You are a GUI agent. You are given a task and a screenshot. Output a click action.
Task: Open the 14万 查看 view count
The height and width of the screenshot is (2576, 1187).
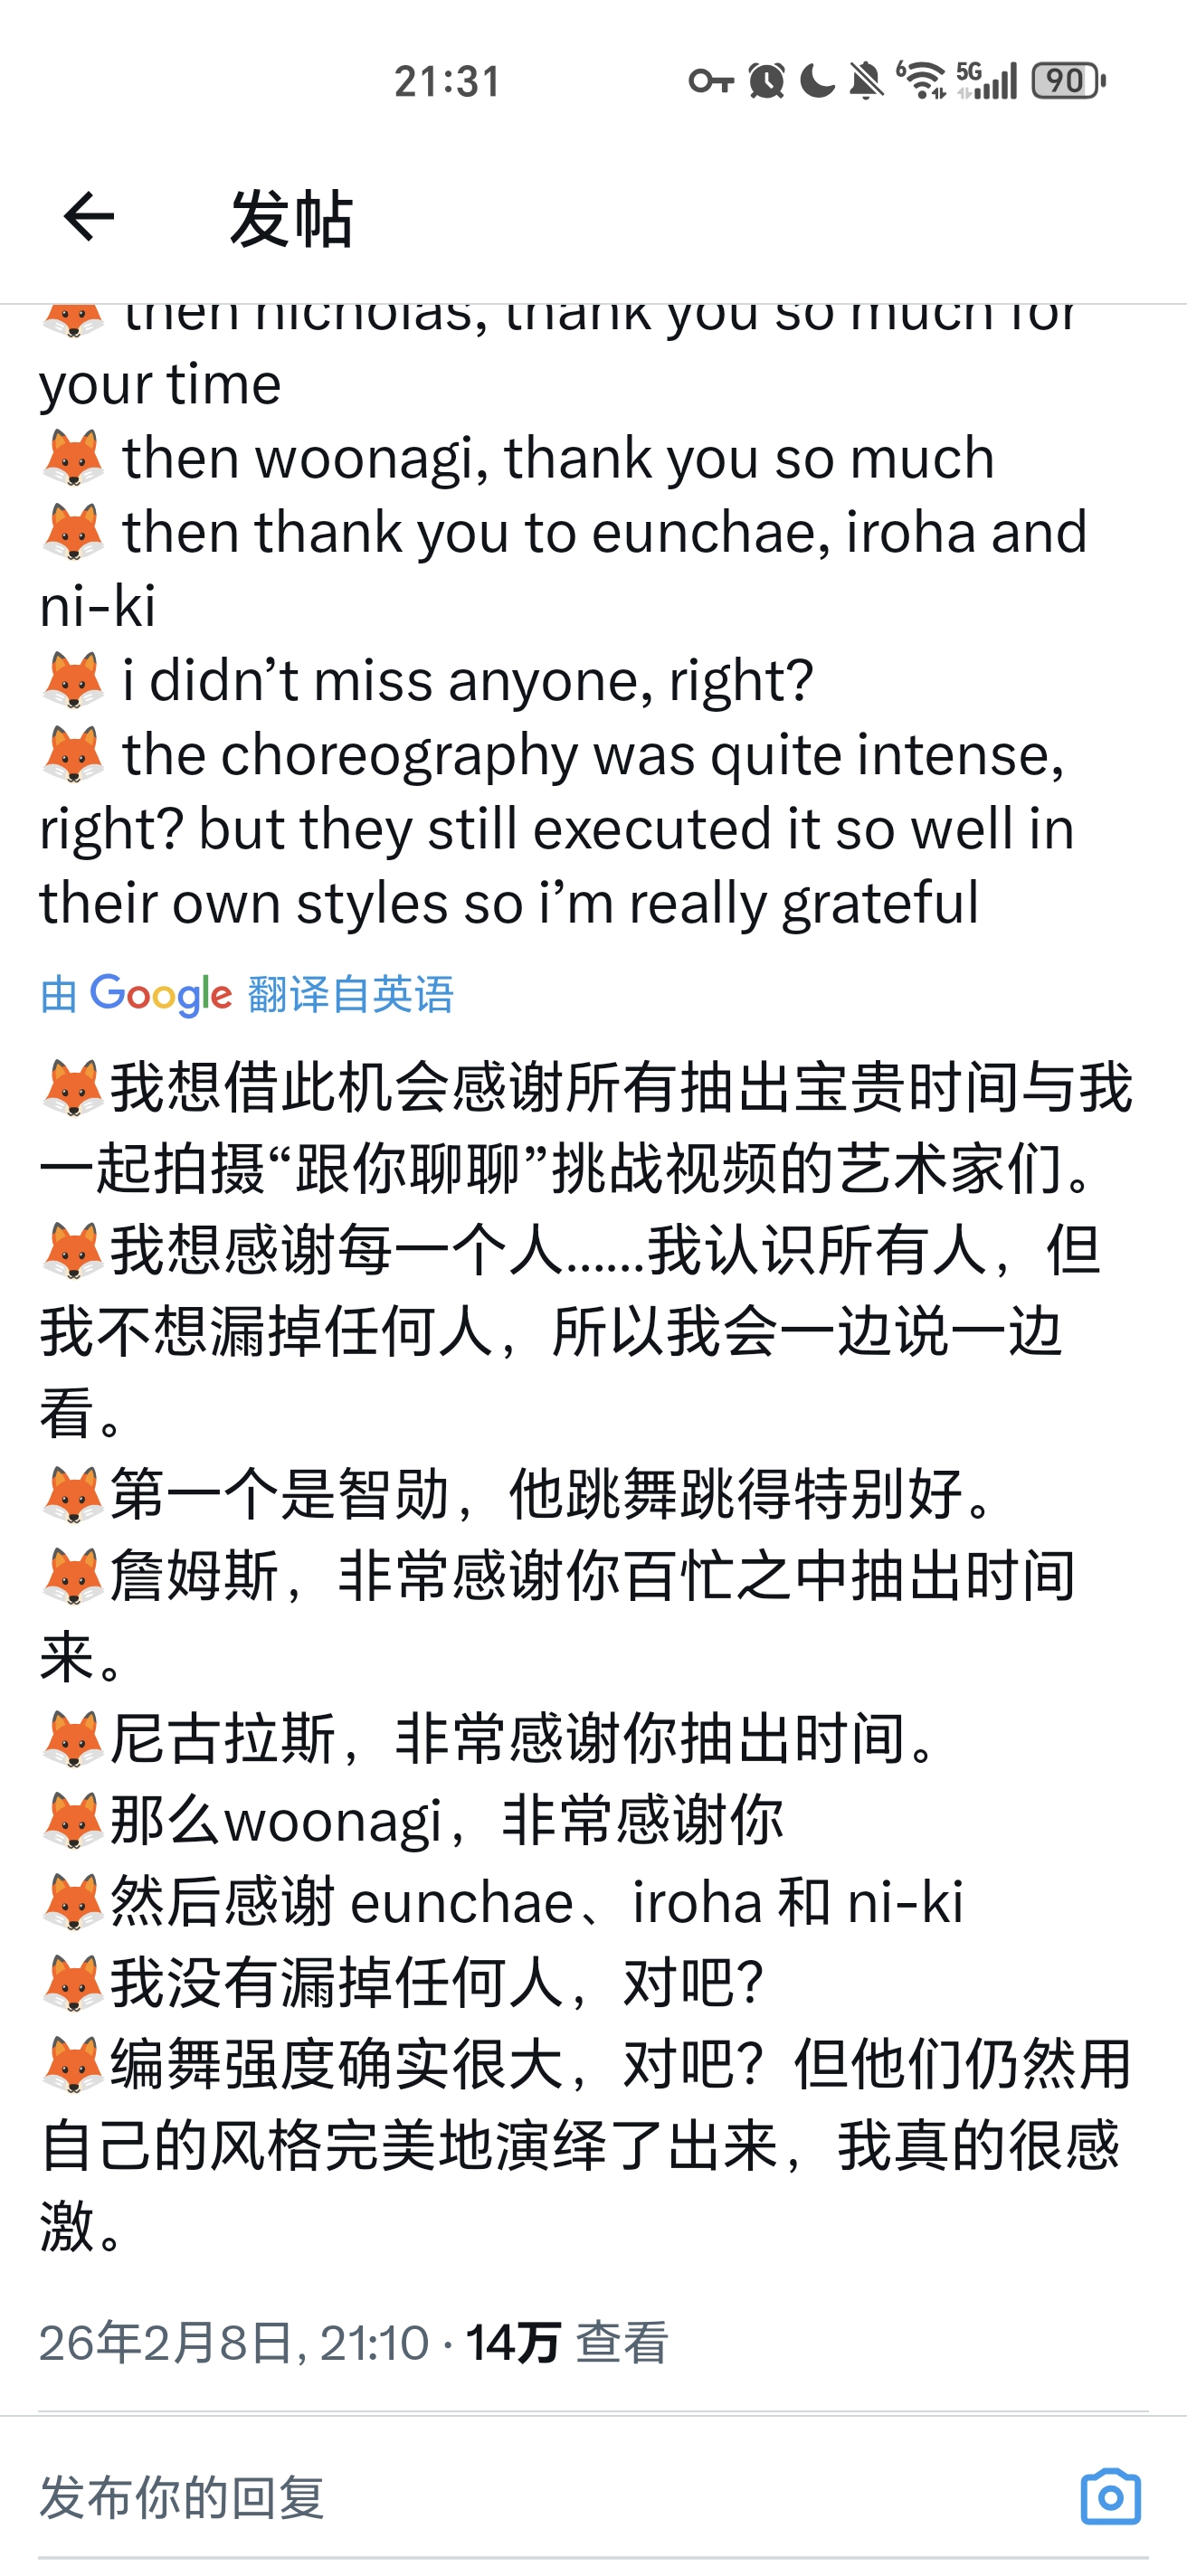[x=566, y=2343]
